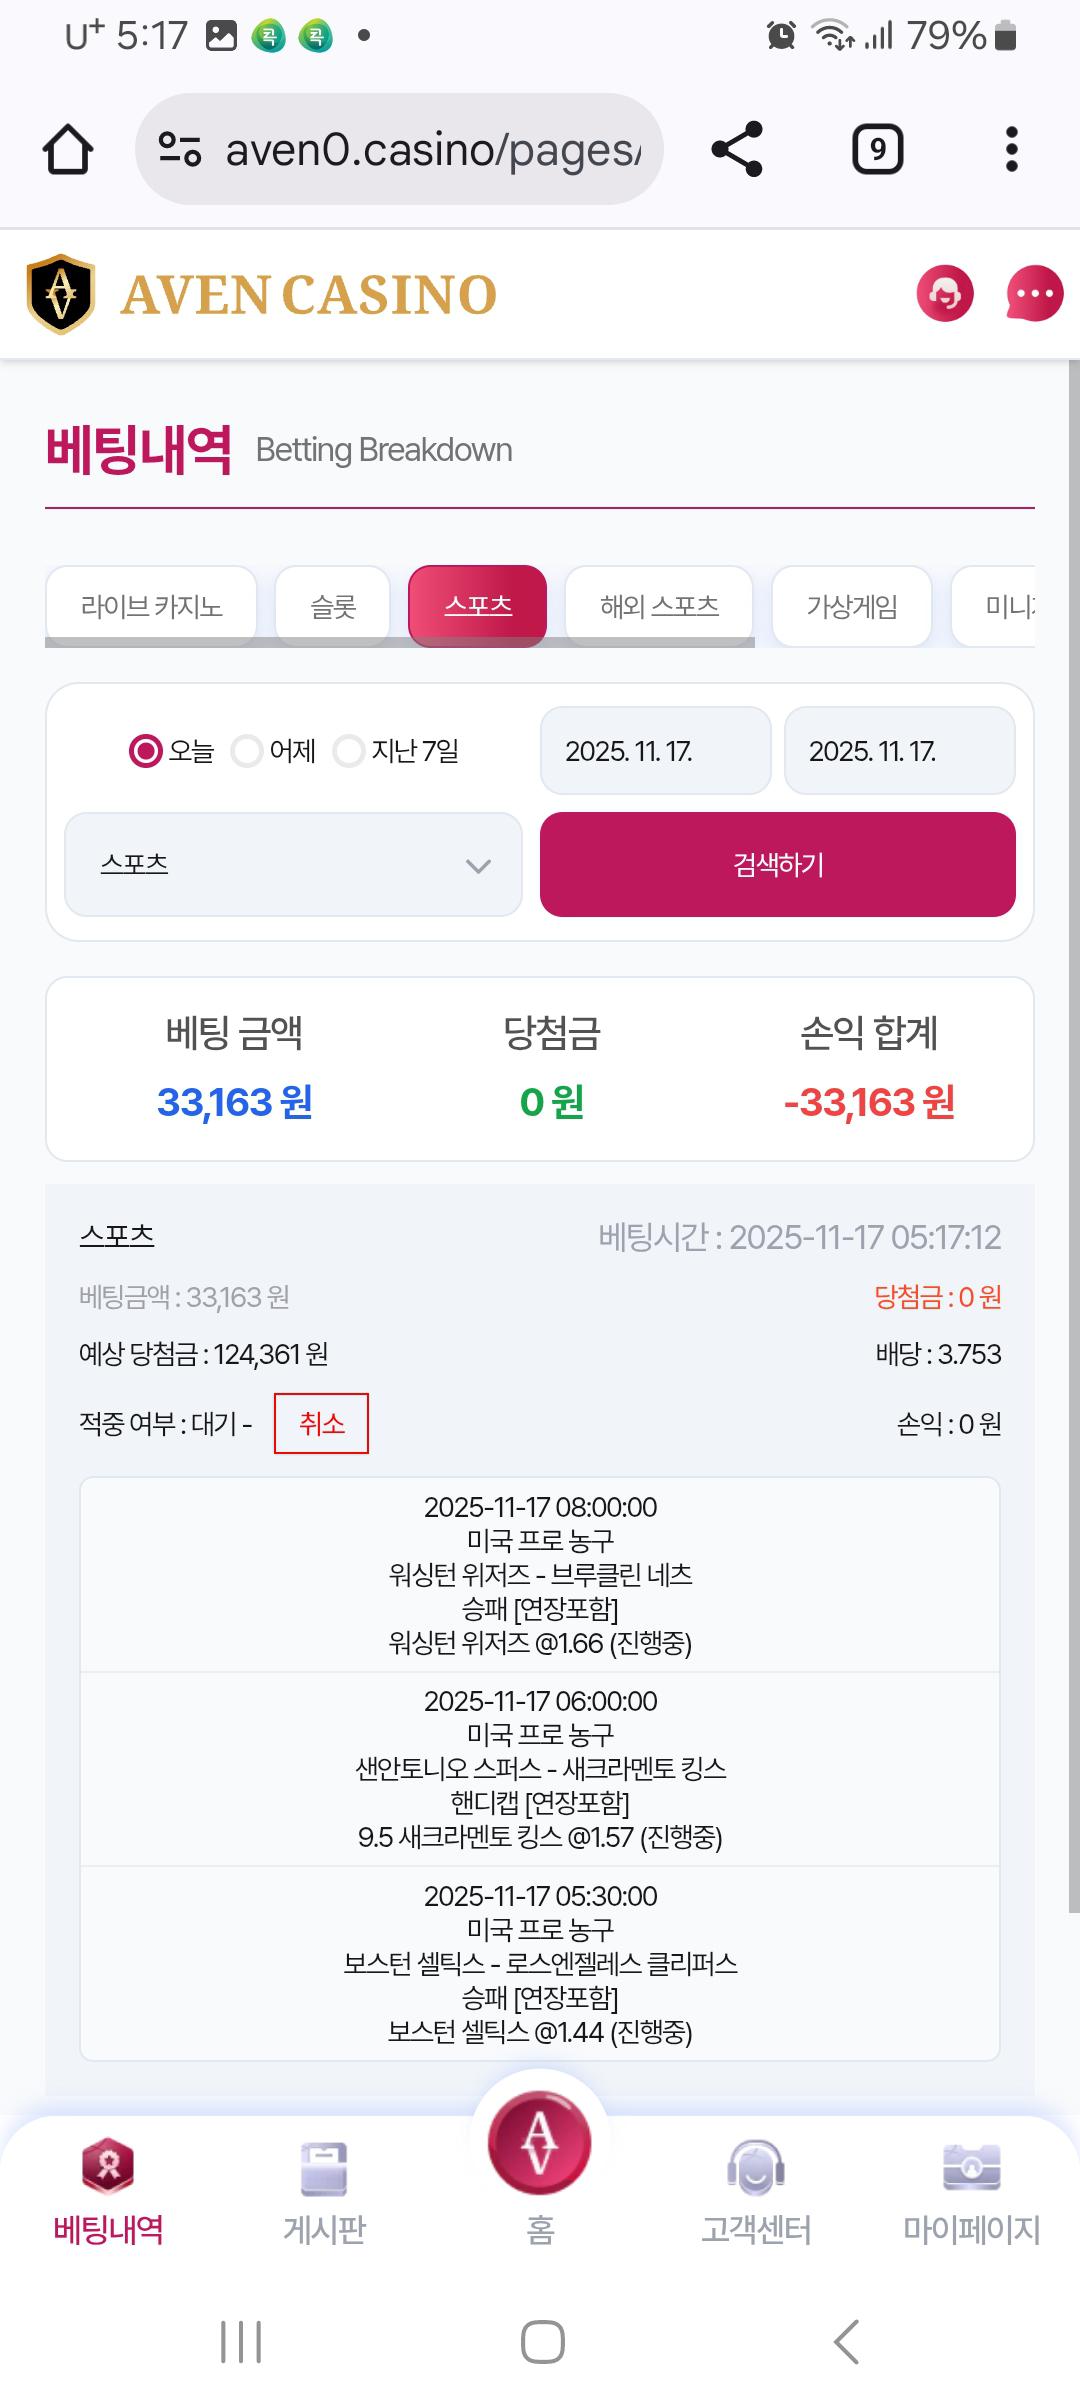Open the end date picker field

click(x=899, y=751)
